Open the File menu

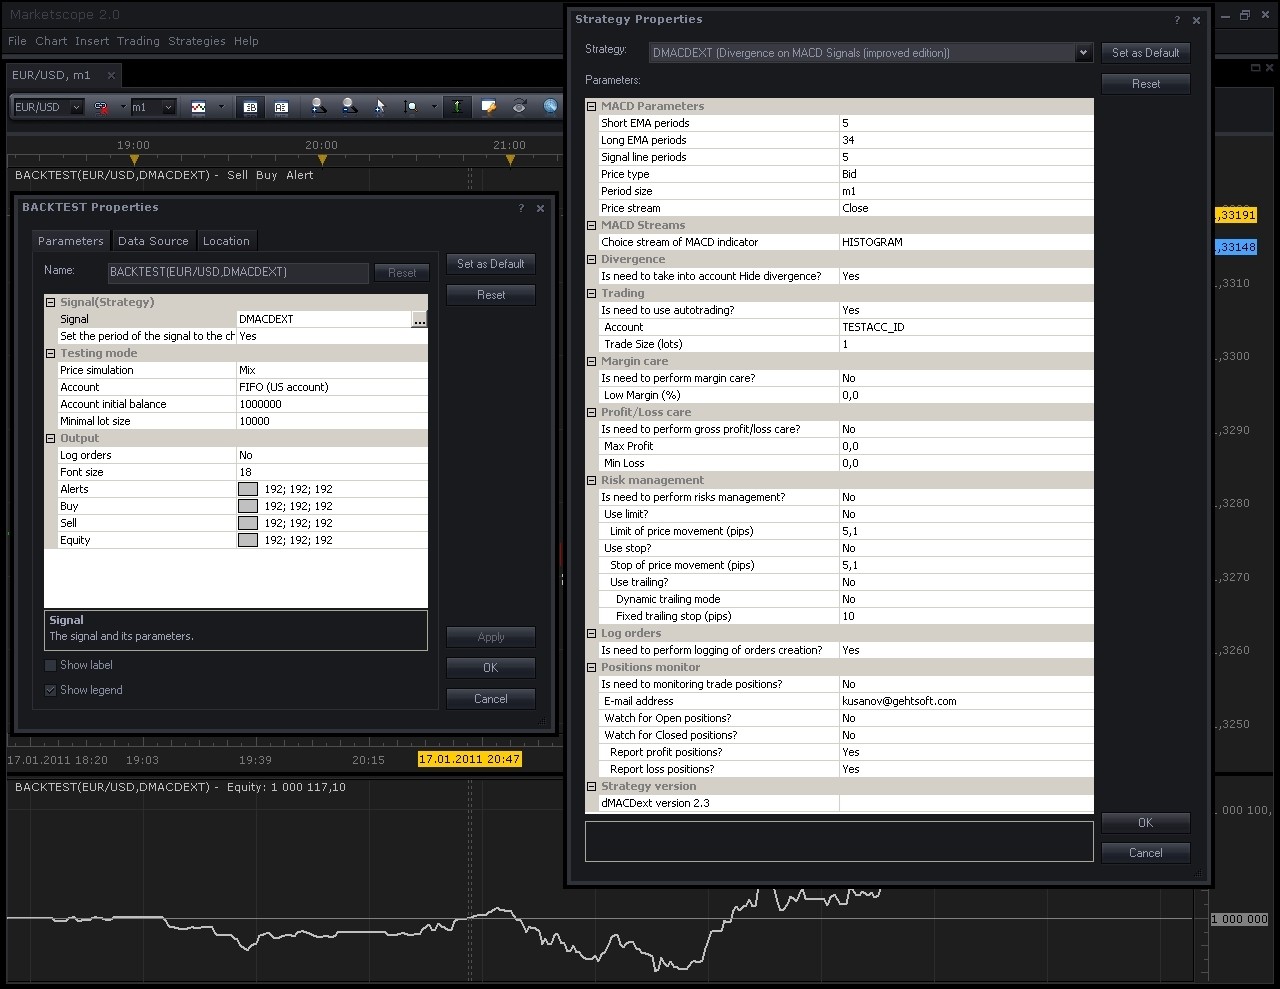(17, 41)
